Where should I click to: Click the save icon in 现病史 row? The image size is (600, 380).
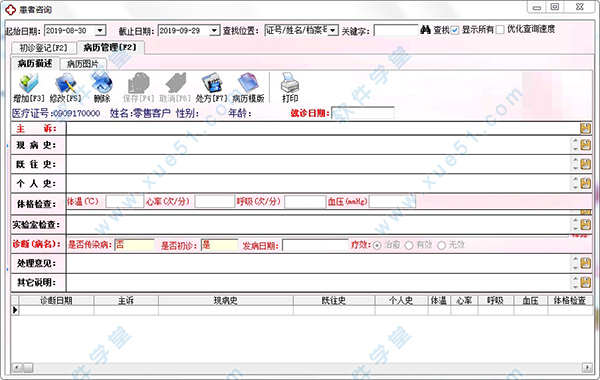pyautogui.click(x=585, y=145)
